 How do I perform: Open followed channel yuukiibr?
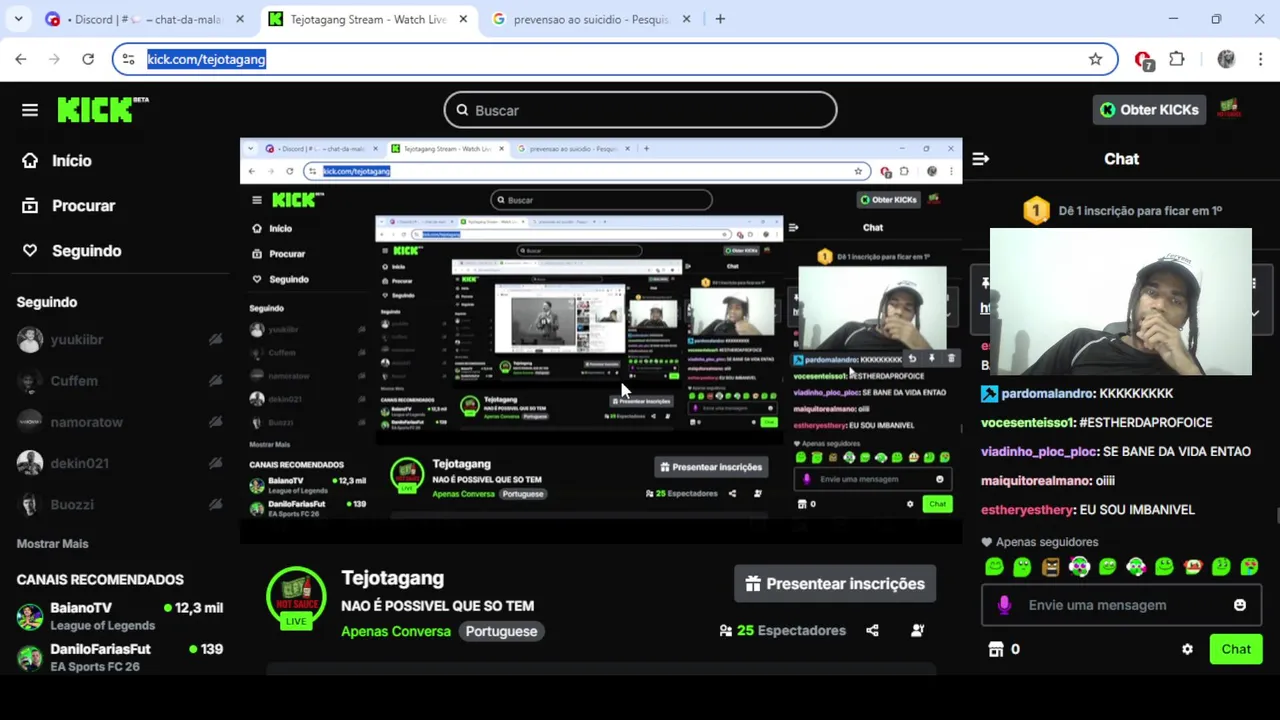pyautogui.click(x=77, y=340)
